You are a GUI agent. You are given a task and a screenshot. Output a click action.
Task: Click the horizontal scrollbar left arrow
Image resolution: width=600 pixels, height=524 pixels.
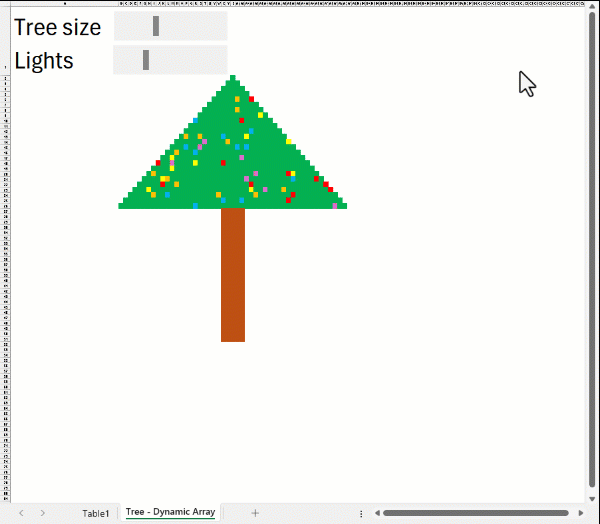376,513
